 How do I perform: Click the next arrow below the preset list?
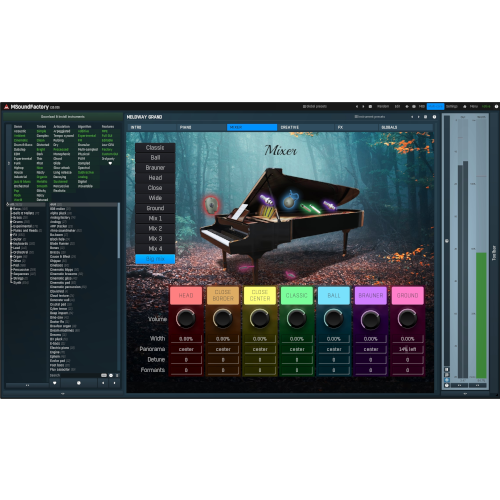[114, 383]
